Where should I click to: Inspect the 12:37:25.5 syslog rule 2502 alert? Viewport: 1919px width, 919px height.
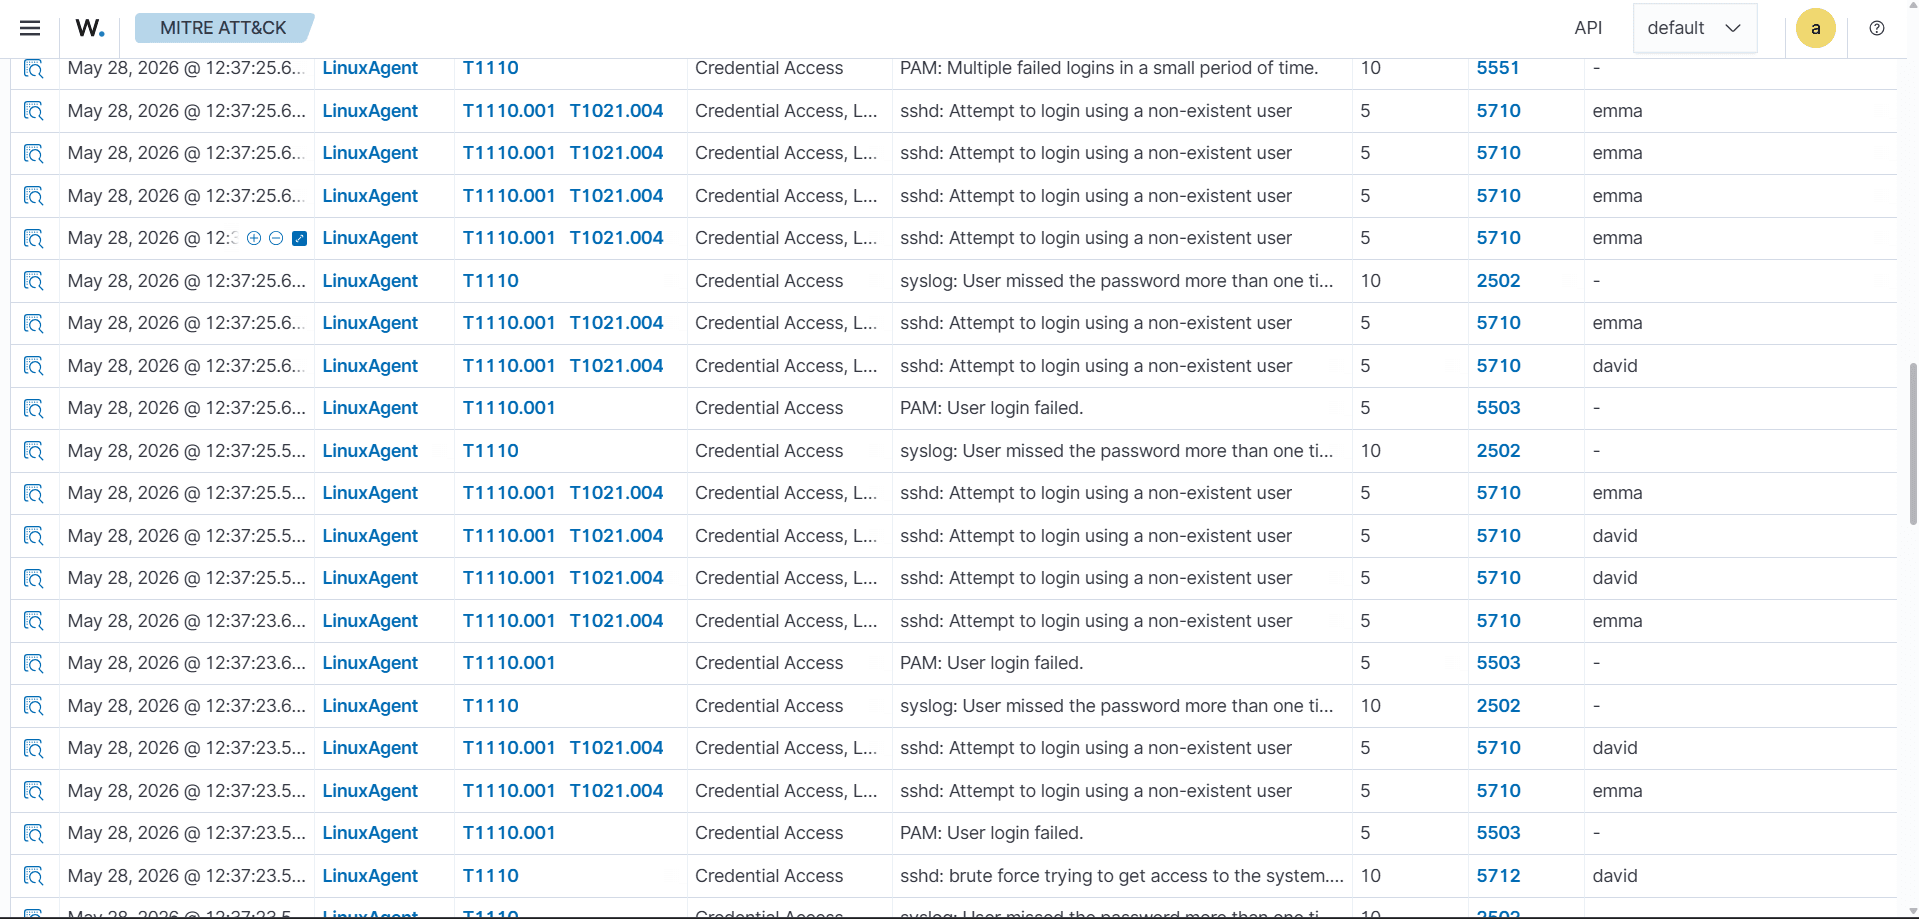34,451
